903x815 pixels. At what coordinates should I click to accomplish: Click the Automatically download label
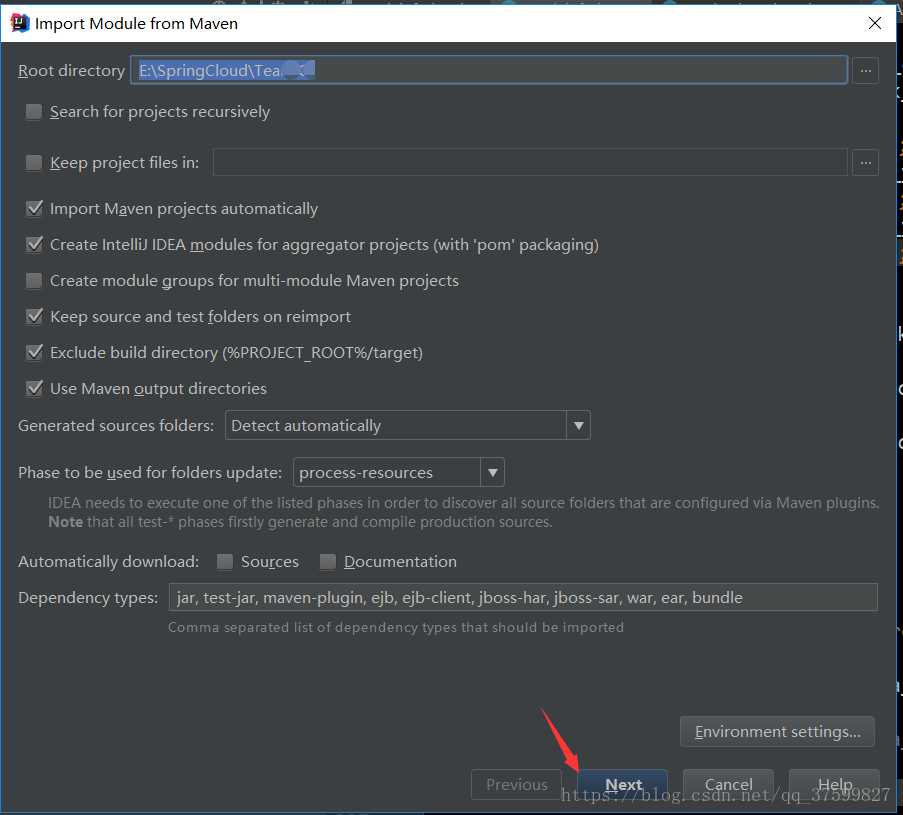pos(108,562)
